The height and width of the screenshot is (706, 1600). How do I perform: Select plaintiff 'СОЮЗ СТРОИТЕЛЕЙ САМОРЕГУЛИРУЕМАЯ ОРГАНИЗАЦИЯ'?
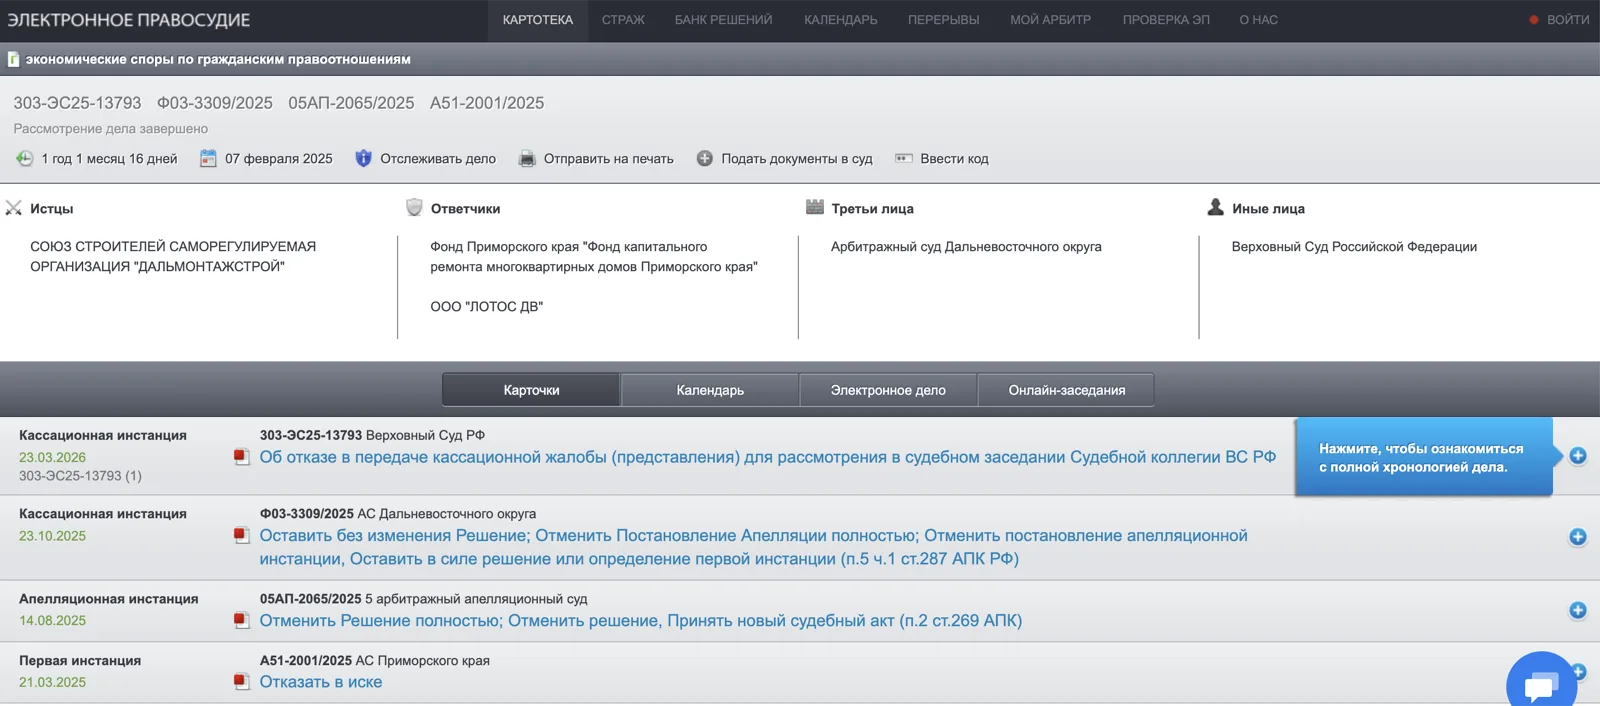tap(173, 256)
